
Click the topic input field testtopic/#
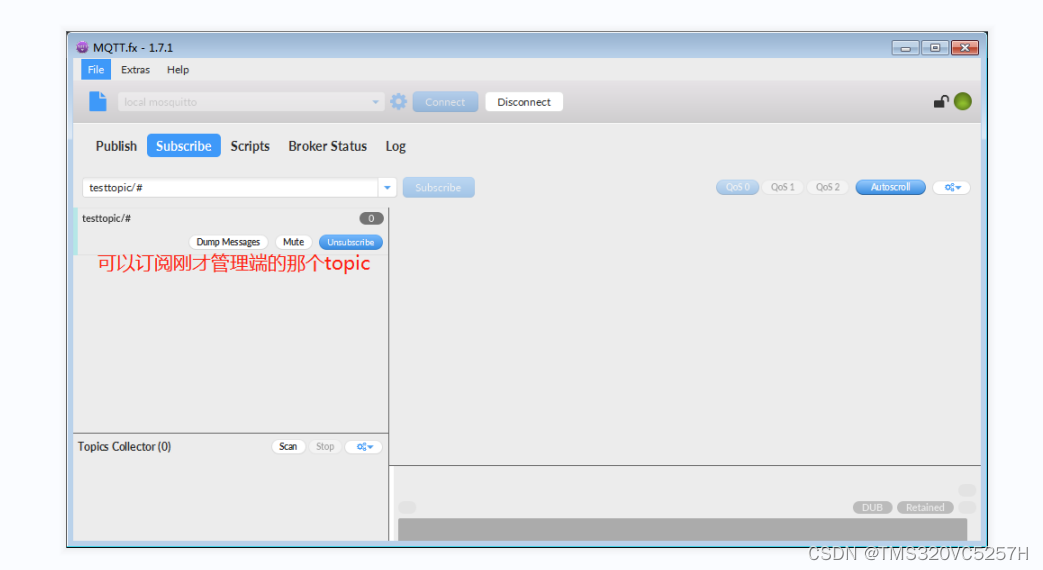tap(230, 188)
